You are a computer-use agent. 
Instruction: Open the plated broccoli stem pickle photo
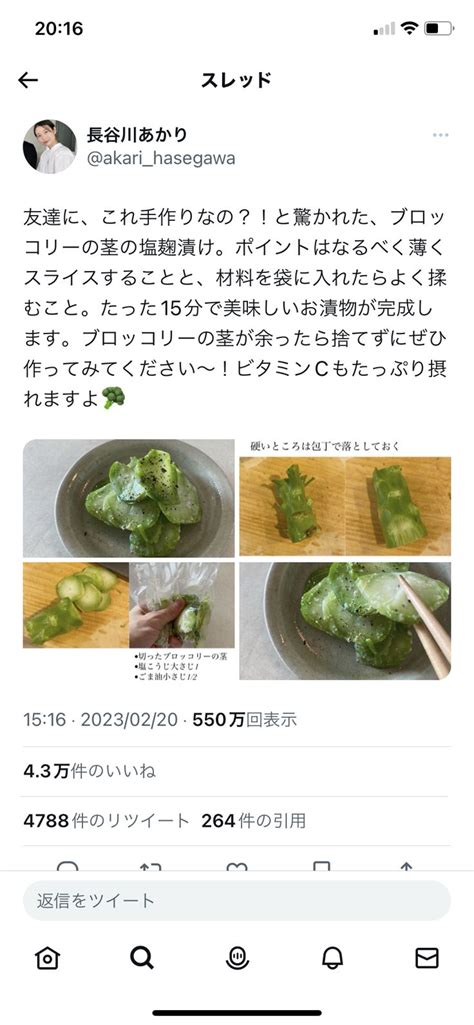coord(129,499)
